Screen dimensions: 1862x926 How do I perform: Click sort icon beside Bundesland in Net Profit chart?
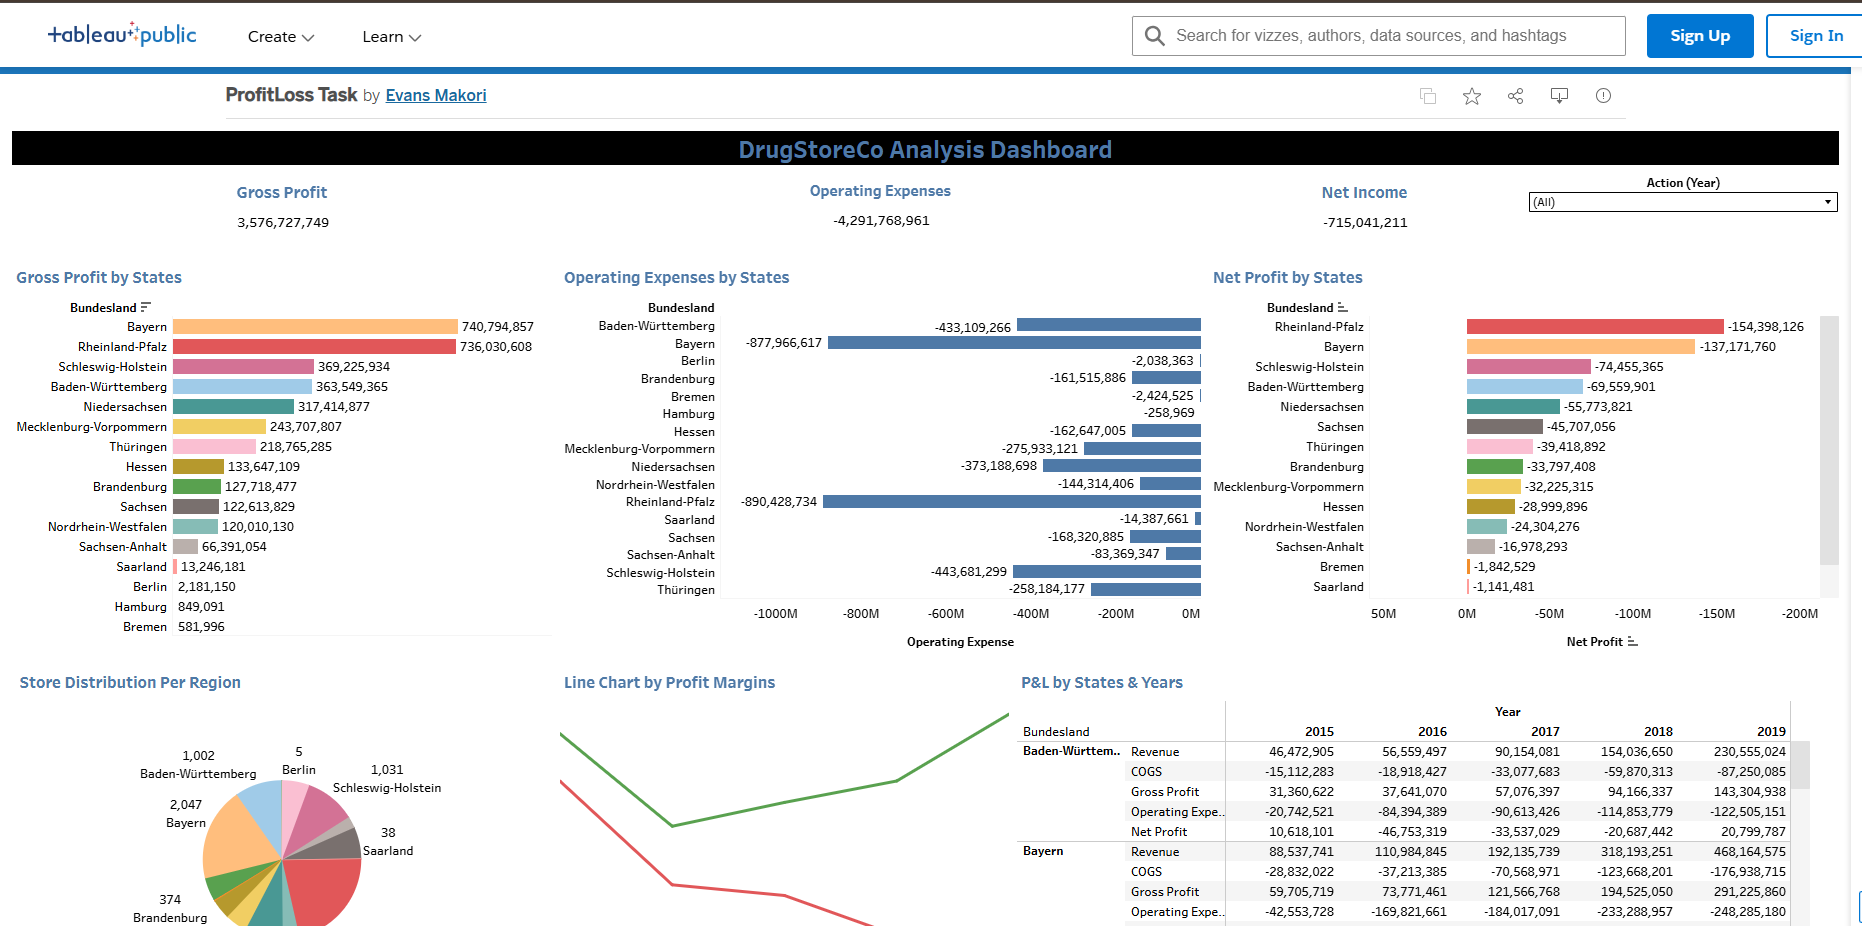pyautogui.click(x=1342, y=307)
